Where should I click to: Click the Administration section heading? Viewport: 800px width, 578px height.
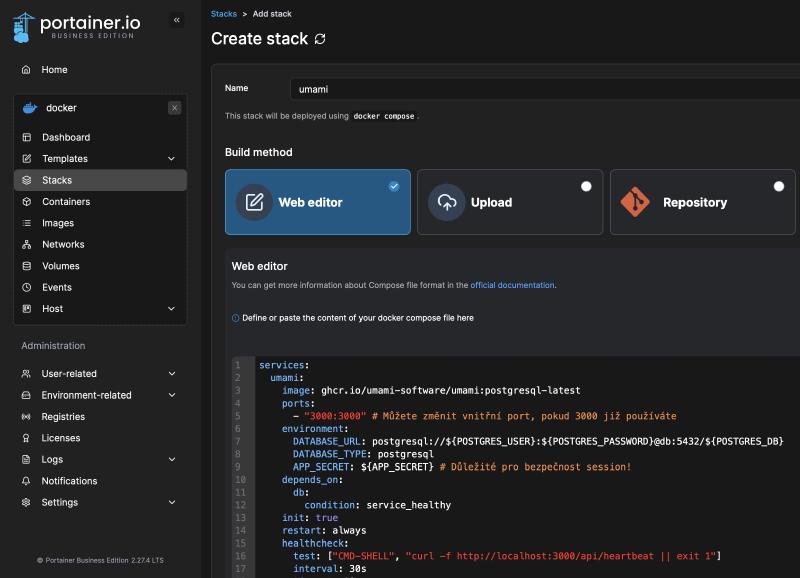(x=53, y=346)
